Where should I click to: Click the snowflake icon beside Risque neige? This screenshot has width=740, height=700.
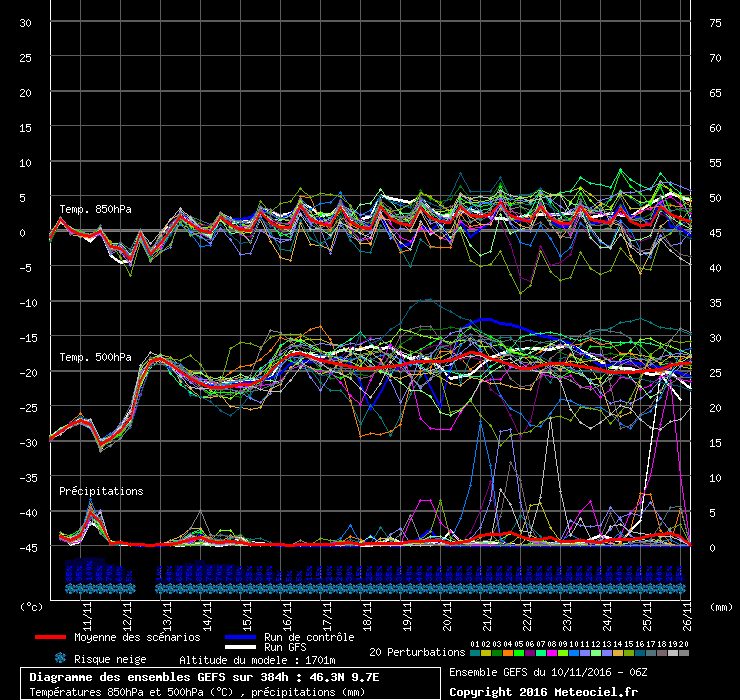[60, 658]
